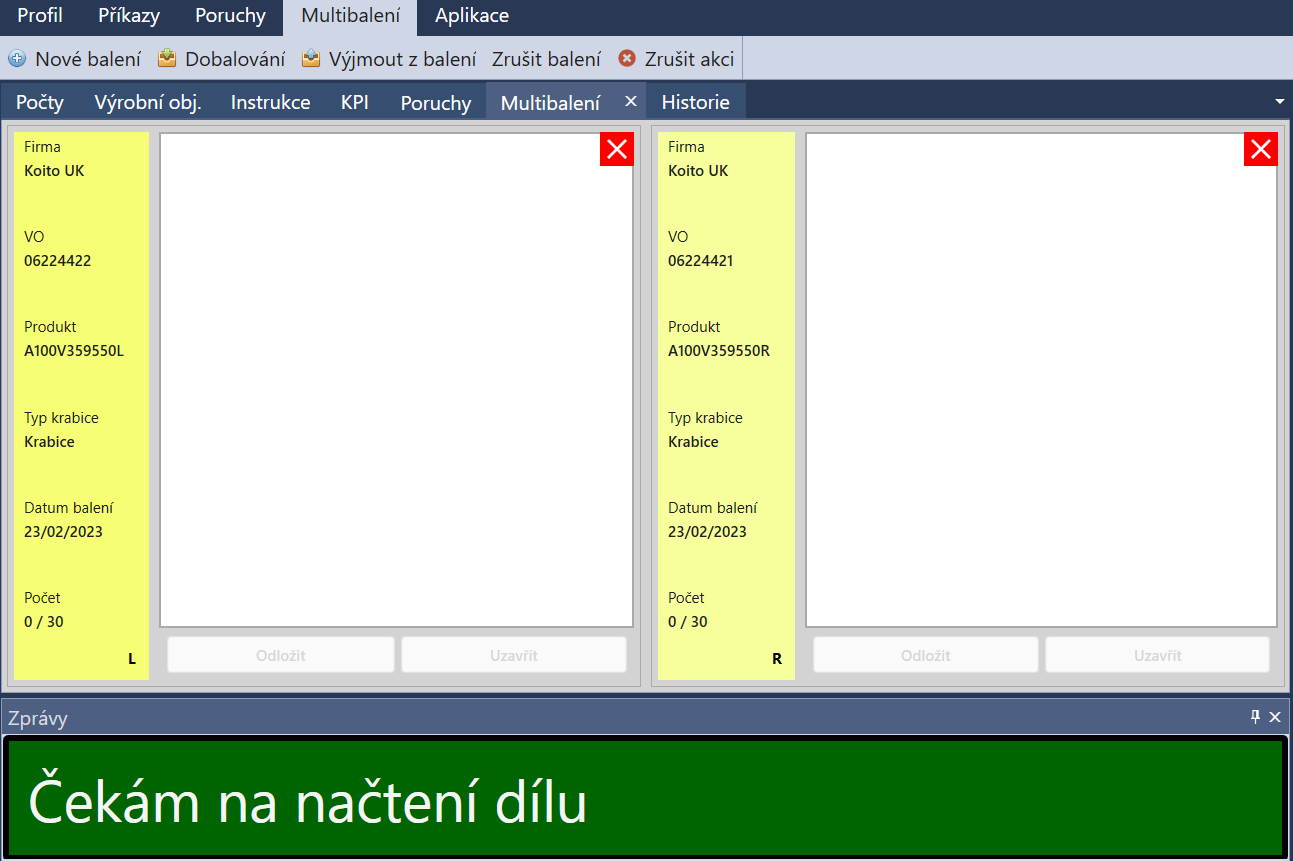The image size is (1293, 861).
Task: Click the Nové balení plus icon
Action: pyautogui.click(x=17, y=59)
